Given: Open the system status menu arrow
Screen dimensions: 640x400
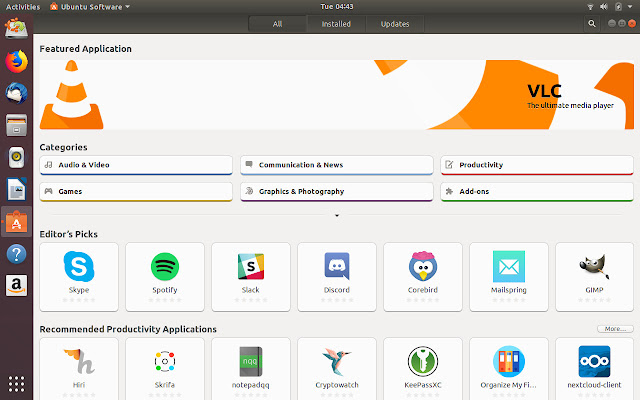Looking at the screenshot, I should coord(630,7).
